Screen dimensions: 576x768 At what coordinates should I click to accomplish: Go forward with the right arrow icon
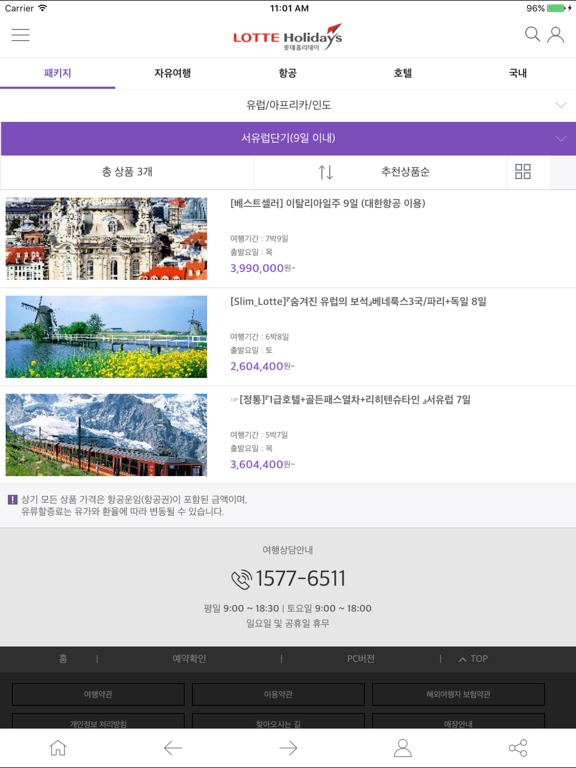click(x=288, y=748)
